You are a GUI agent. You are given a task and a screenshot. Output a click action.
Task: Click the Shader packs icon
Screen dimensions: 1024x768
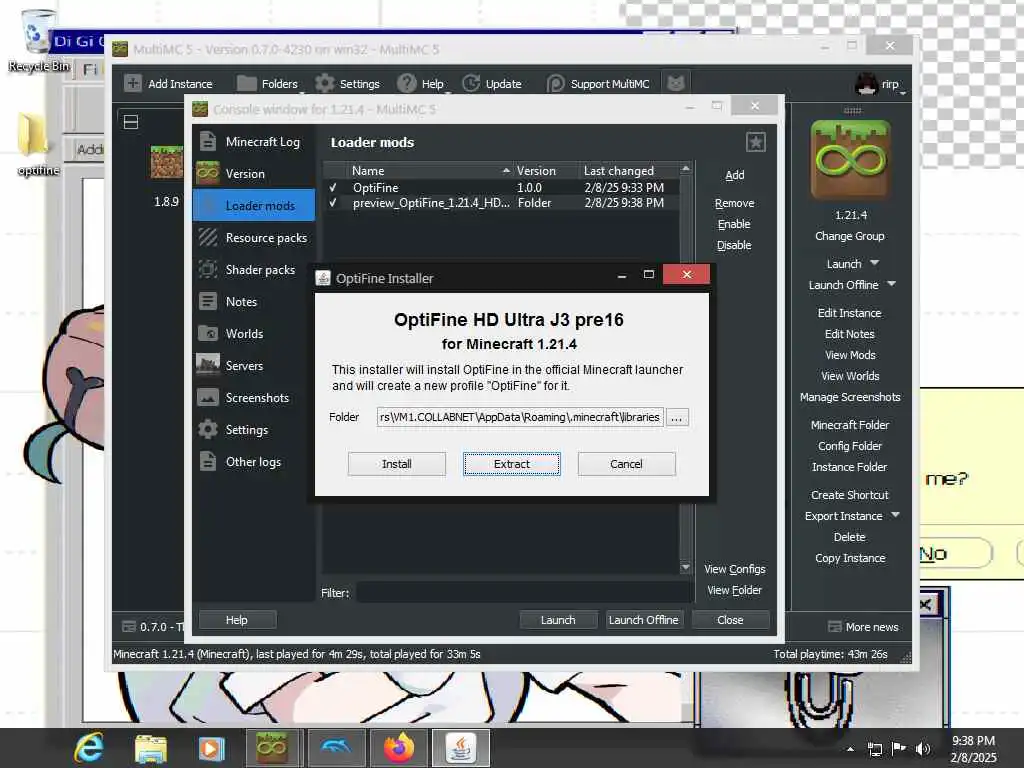click(208, 269)
